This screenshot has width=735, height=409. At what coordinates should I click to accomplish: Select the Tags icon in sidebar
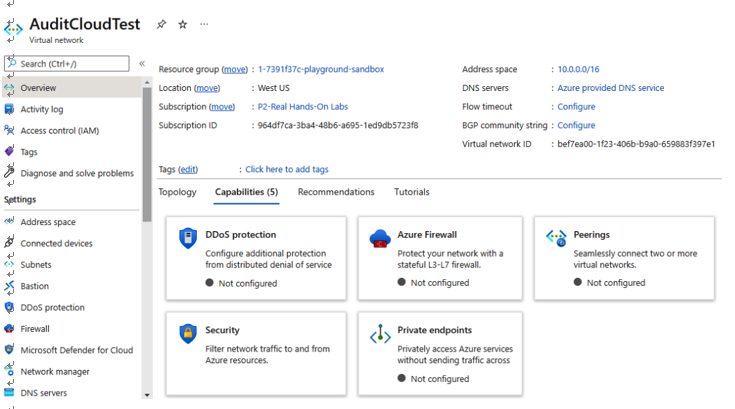[x=9, y=151]
